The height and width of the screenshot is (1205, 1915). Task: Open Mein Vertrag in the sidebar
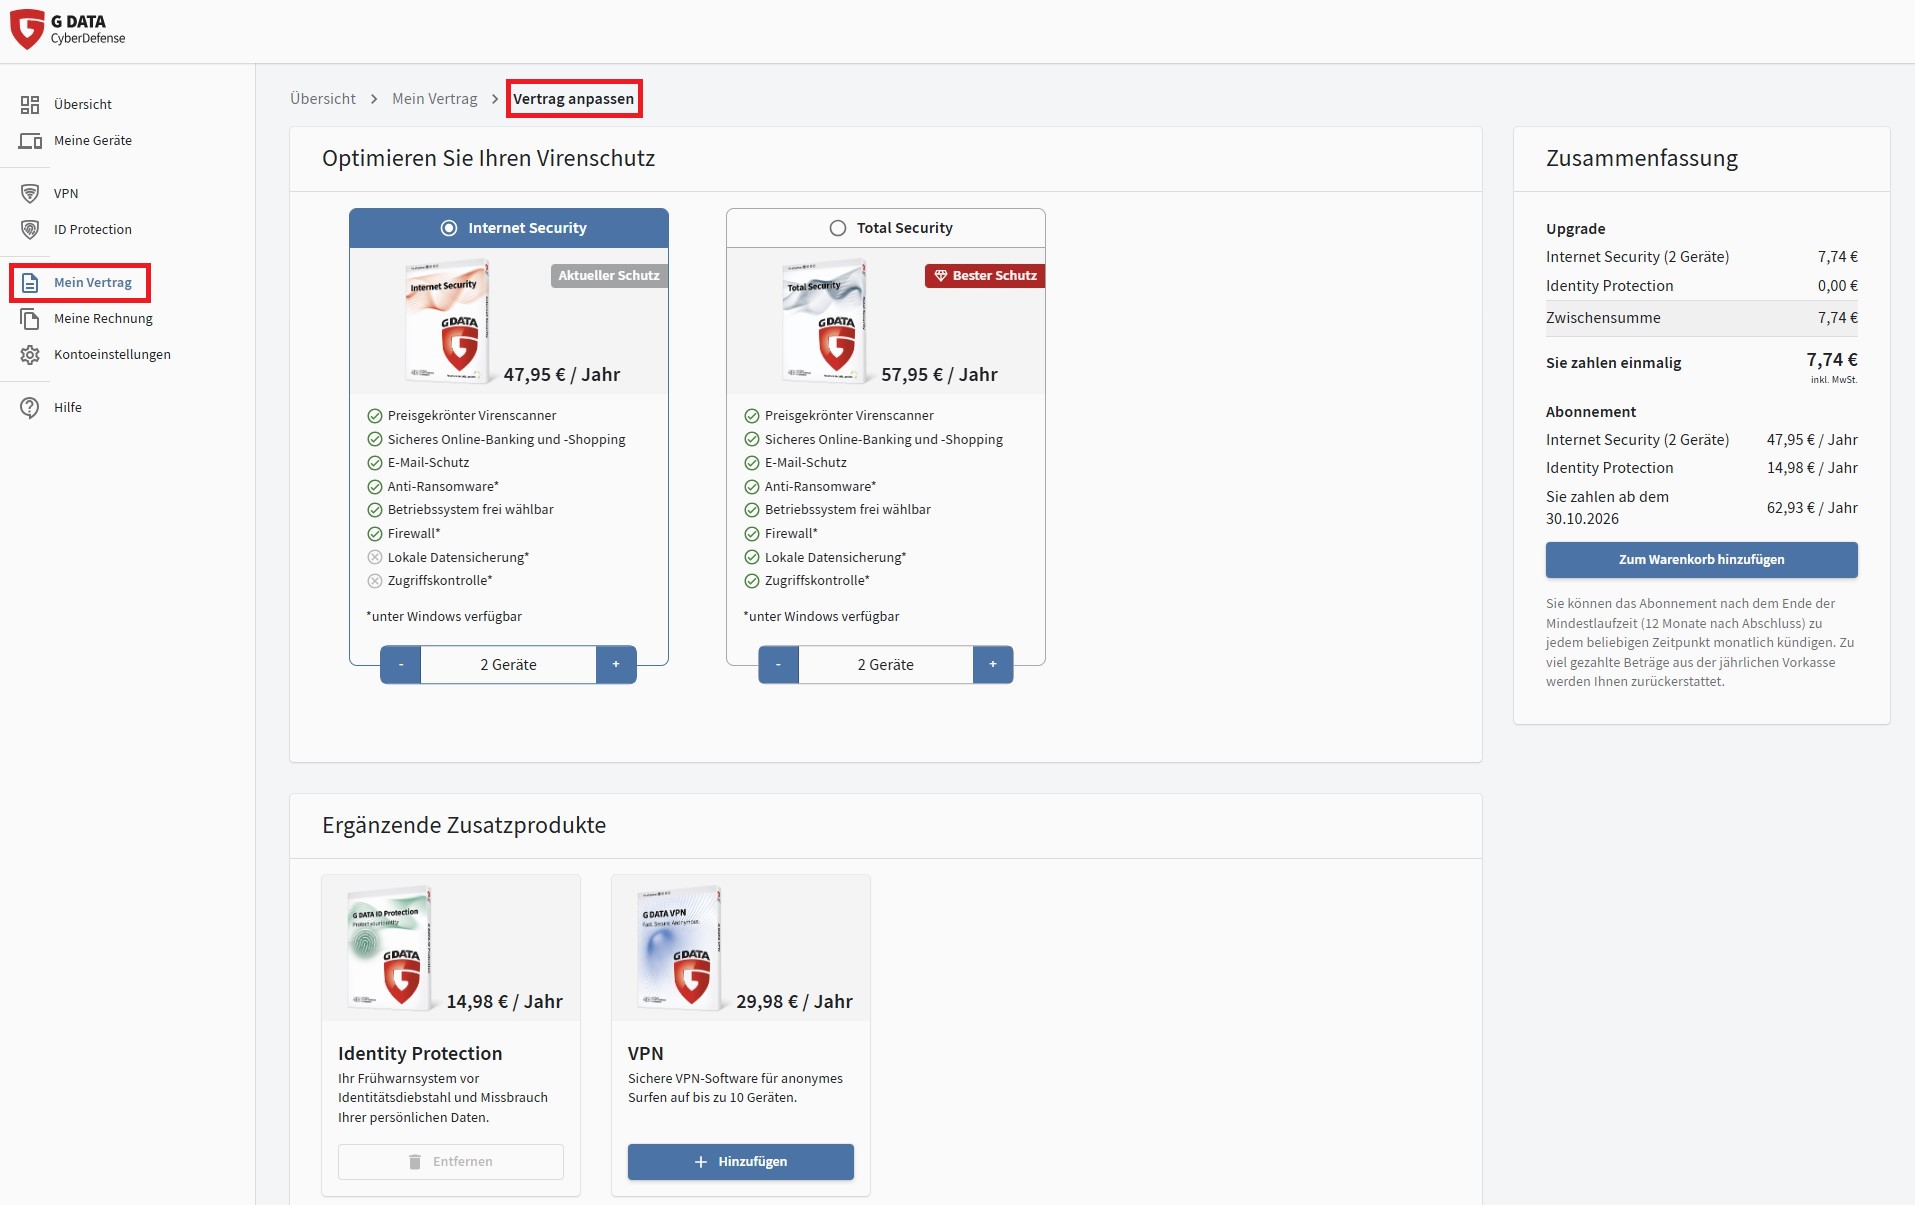click(92, 283)
